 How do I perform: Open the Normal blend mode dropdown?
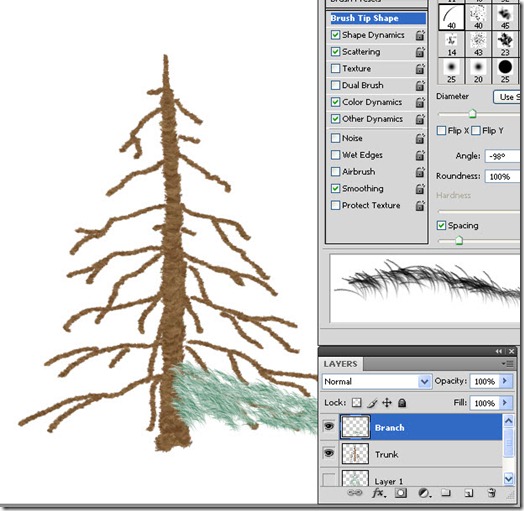pyautogui.click(x=377, y=381)
